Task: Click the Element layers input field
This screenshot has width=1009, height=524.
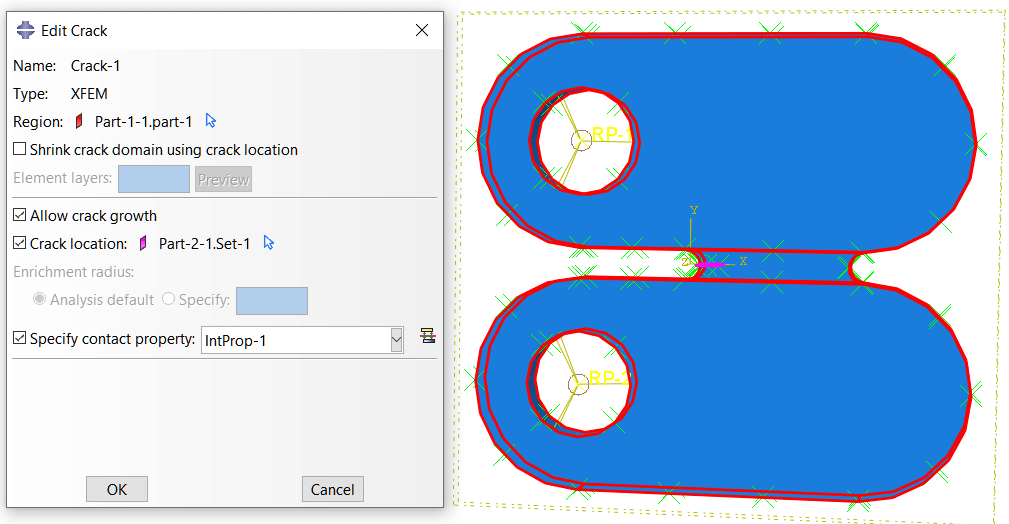Action: pyautogui.click(x=153, y=180)
